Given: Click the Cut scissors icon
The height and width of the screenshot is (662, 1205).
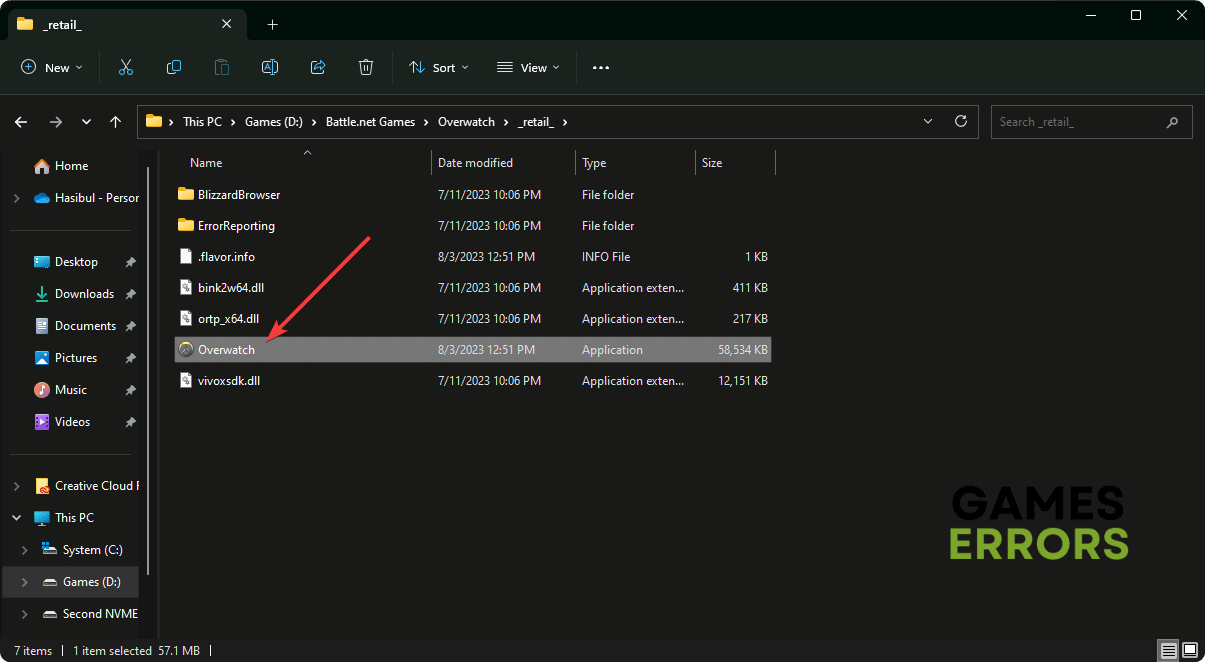Looking at the screenshot, I should (x=126, y=67).
